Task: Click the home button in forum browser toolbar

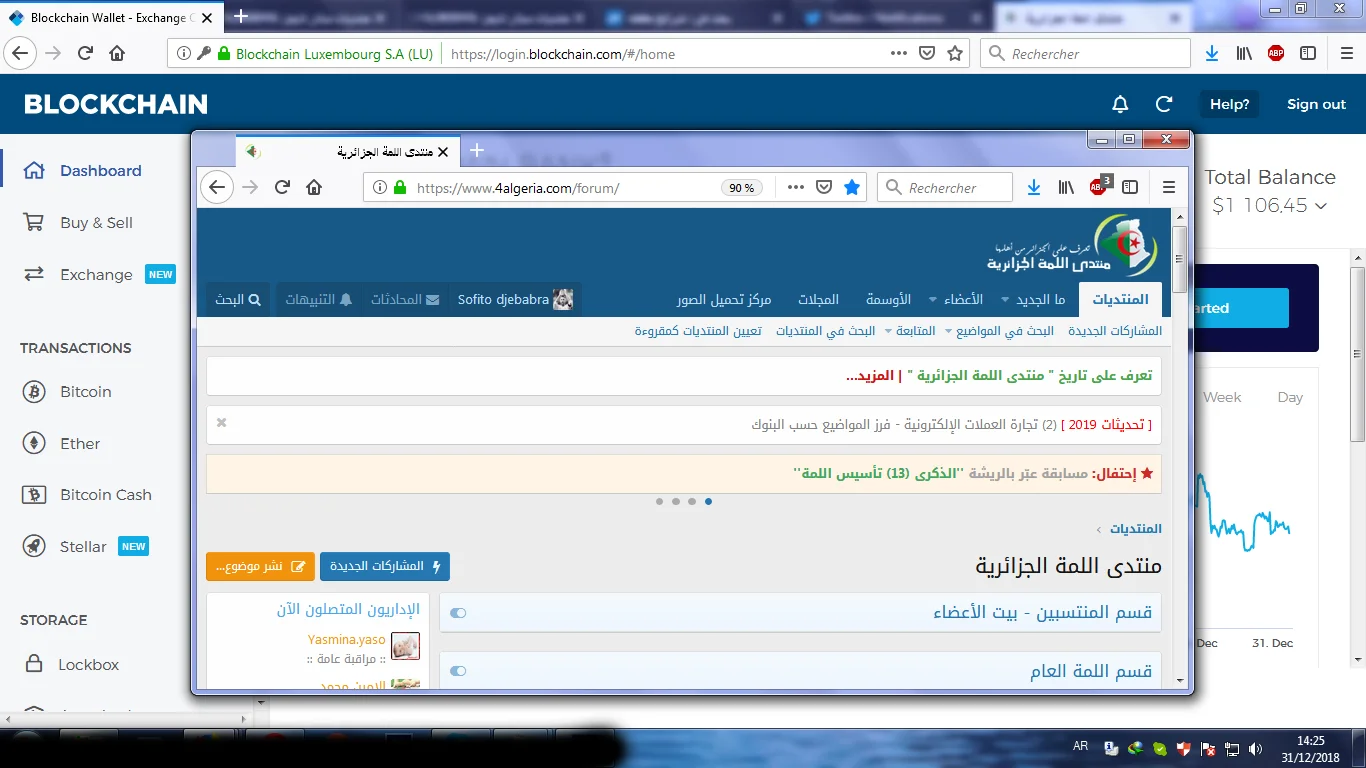Action: (314, 187)
